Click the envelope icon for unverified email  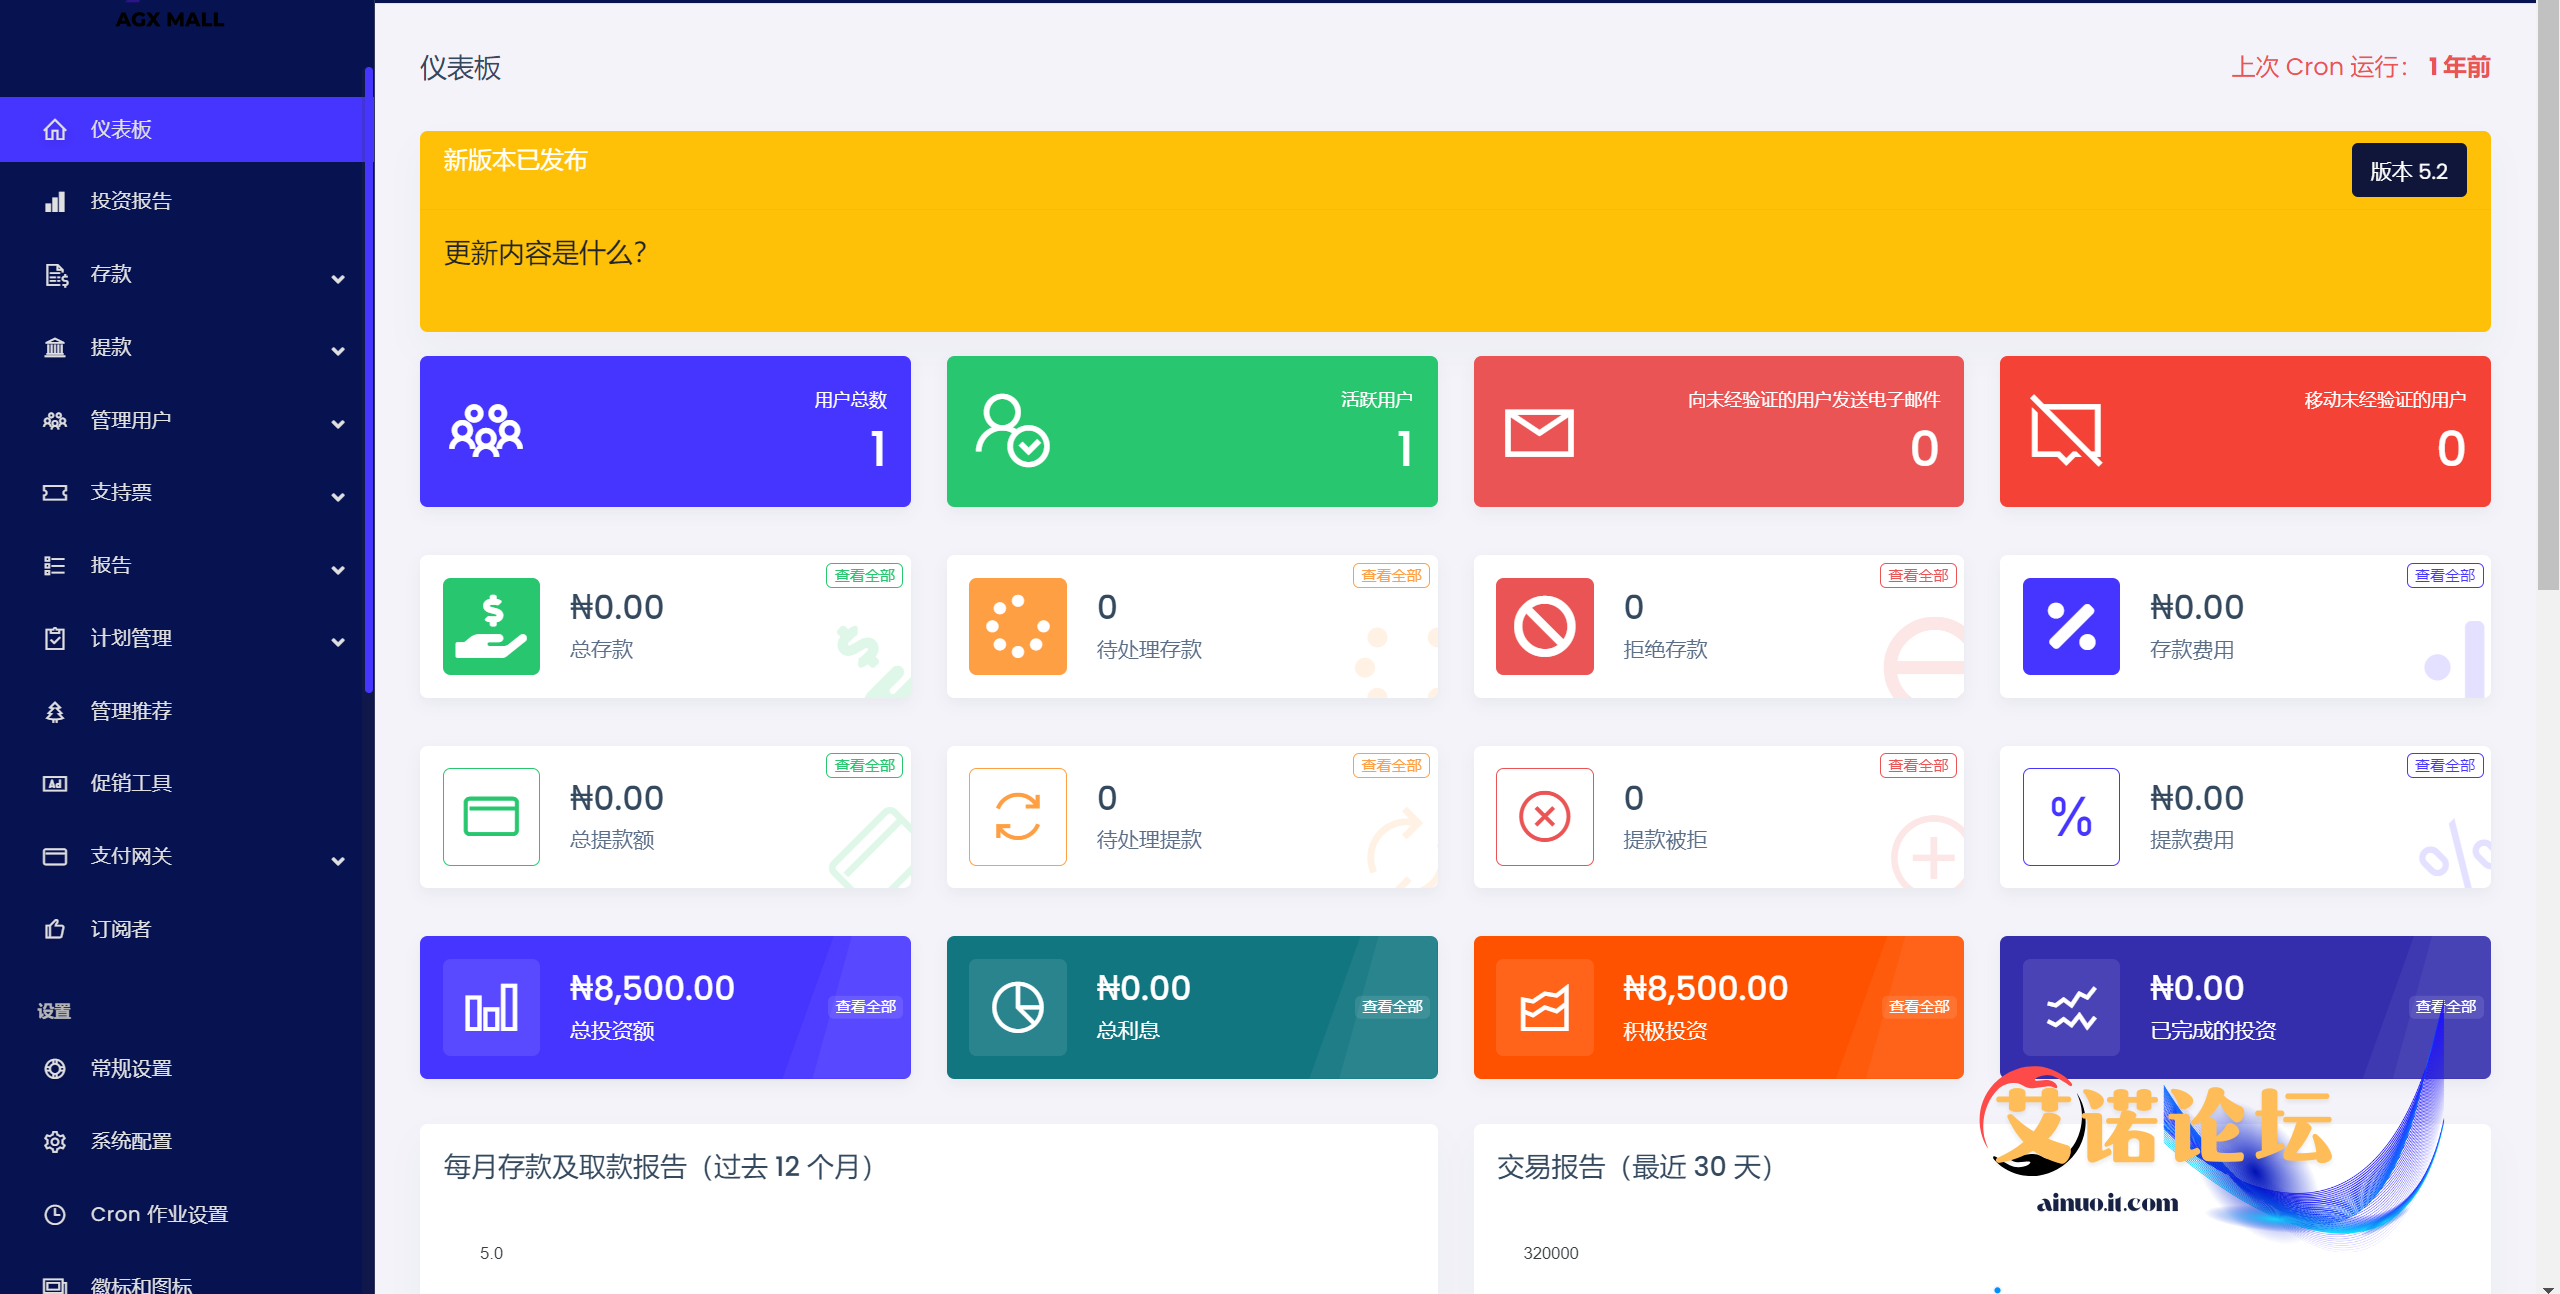point(1539,433)
